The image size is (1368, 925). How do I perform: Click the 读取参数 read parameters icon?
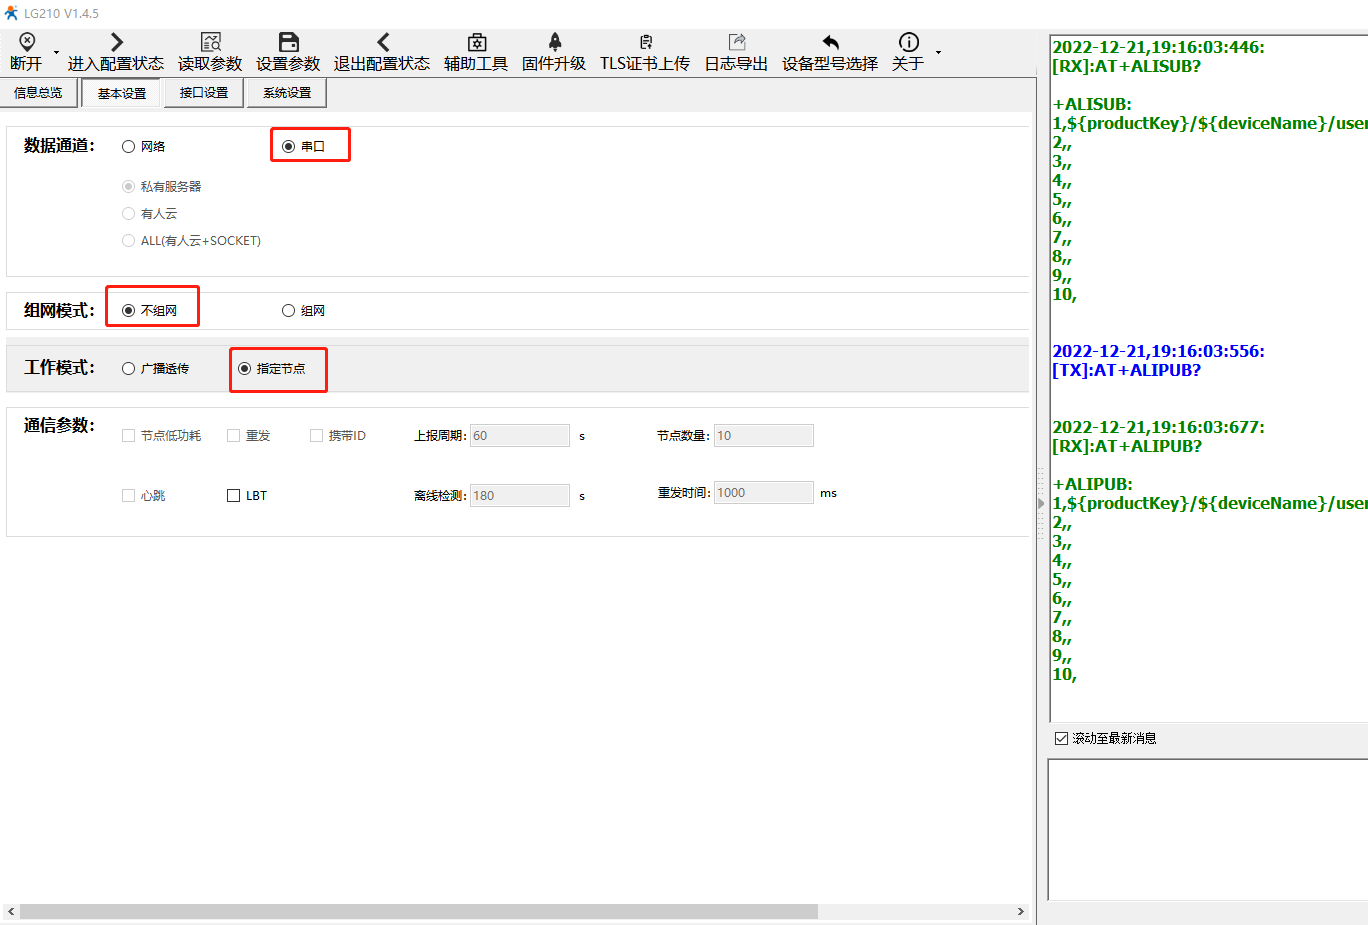click(x=210, y=42)
